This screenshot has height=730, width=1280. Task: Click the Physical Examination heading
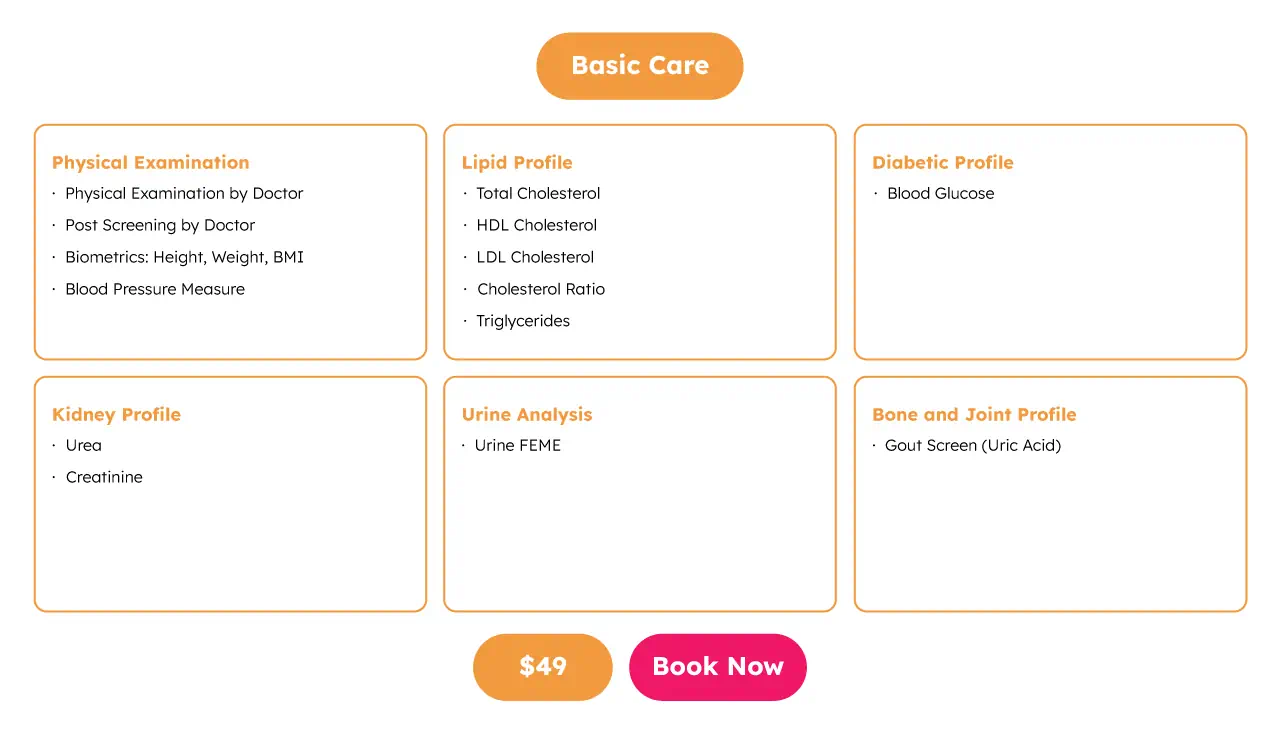coord(151,163)
